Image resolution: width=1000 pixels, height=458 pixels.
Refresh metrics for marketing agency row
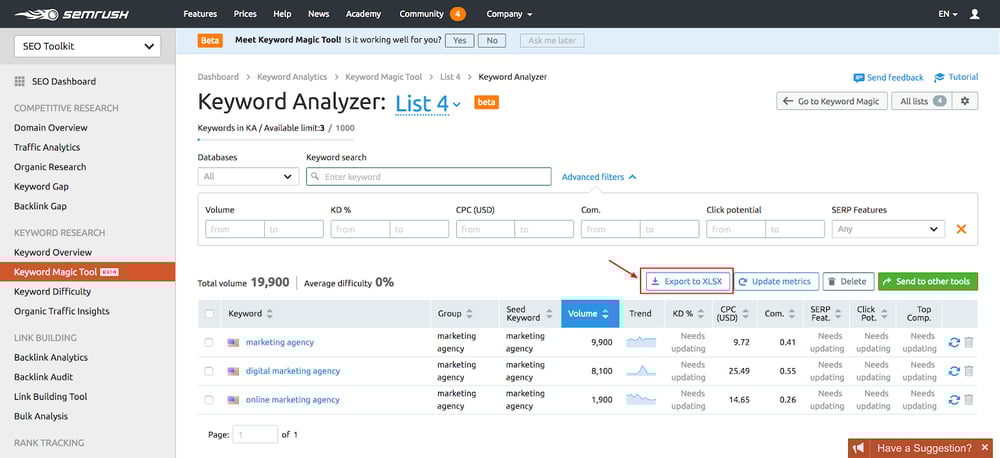coord(954,343)
